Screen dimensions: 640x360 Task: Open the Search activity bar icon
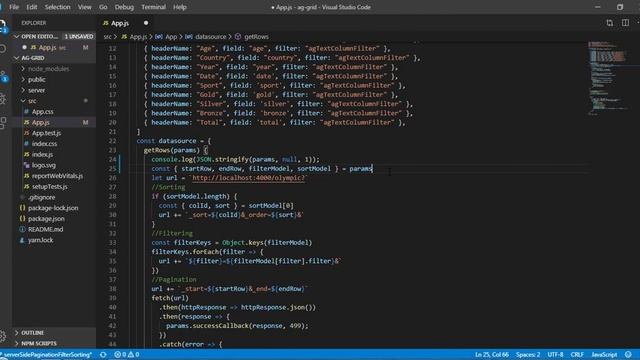(3, 49)
